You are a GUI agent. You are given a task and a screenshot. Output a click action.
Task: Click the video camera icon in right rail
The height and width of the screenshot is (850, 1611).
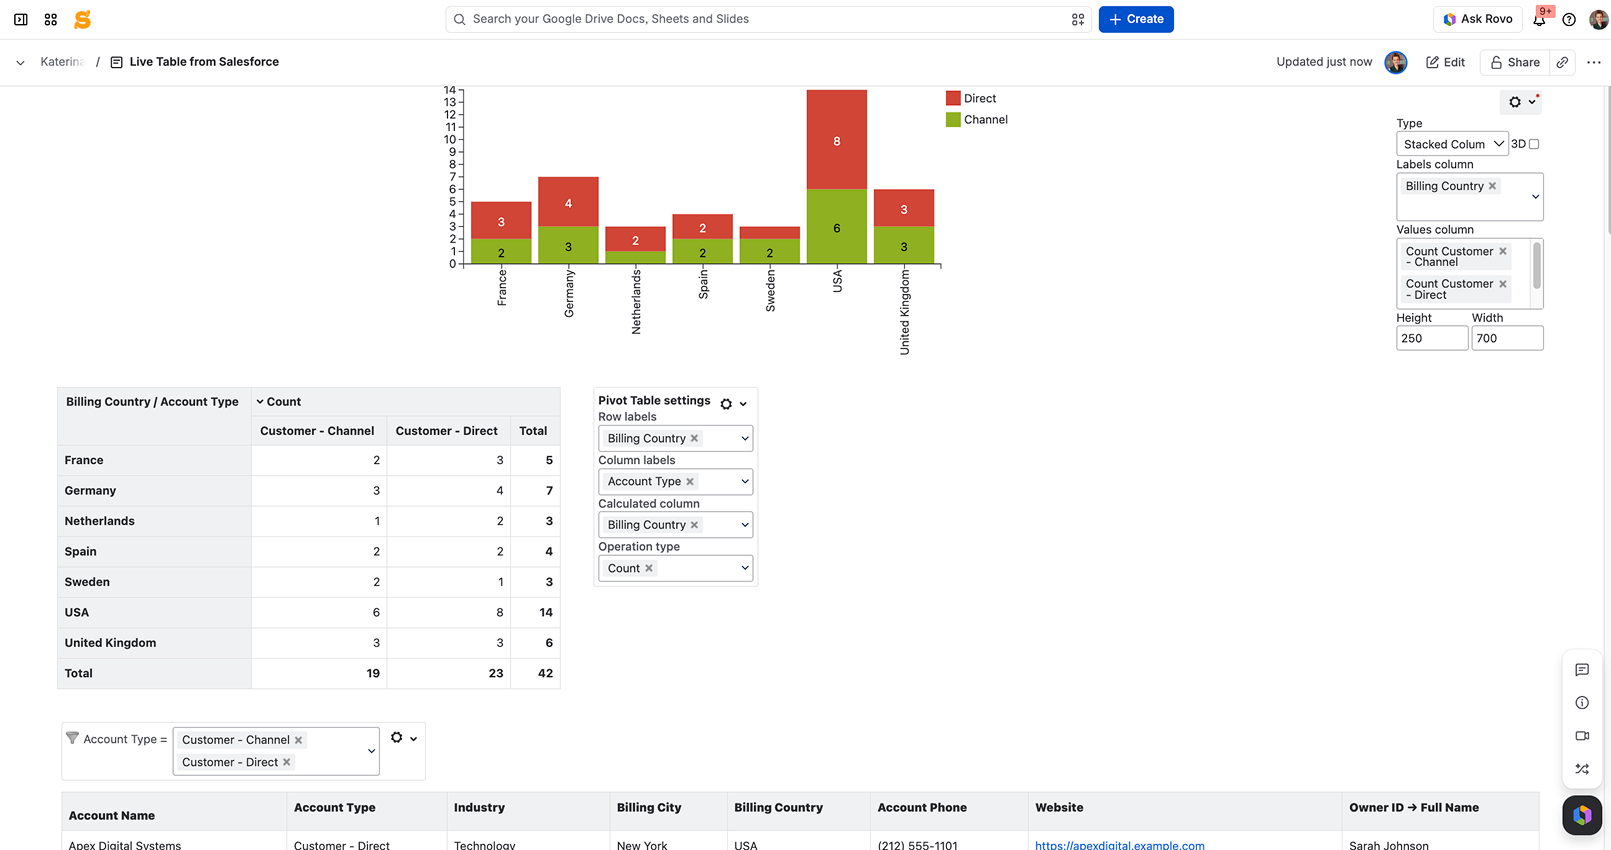coord(1582,736)
